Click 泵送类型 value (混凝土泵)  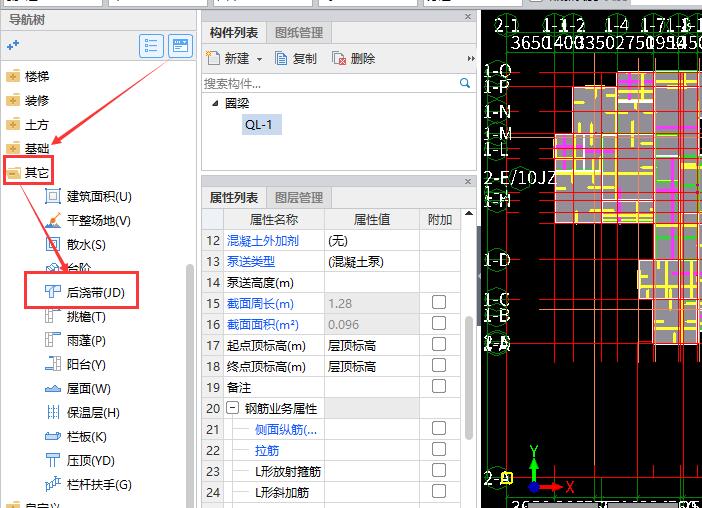tap(372, 262)
